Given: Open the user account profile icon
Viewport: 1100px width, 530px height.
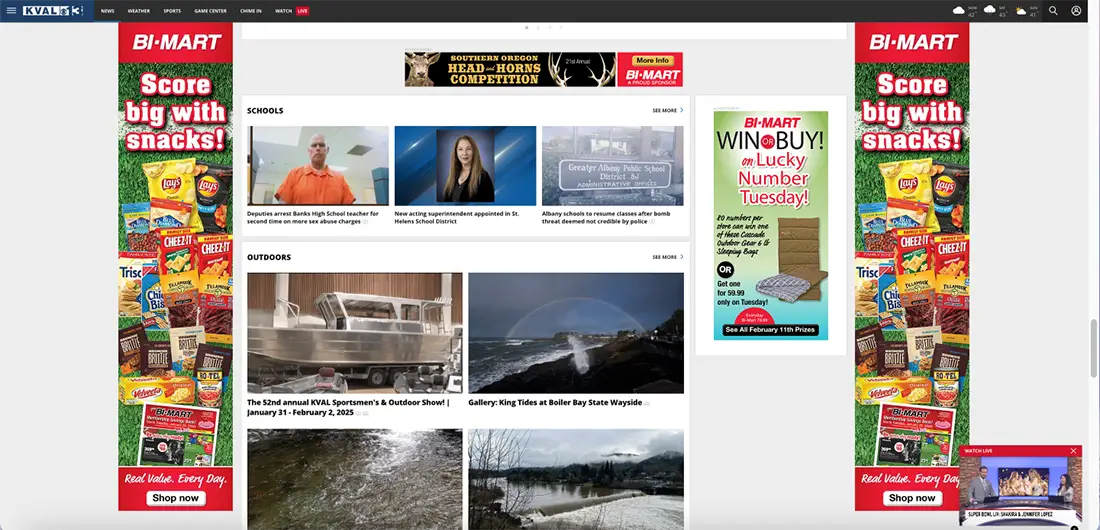Looking at the screenshot, I should (x=1076, y=11).
